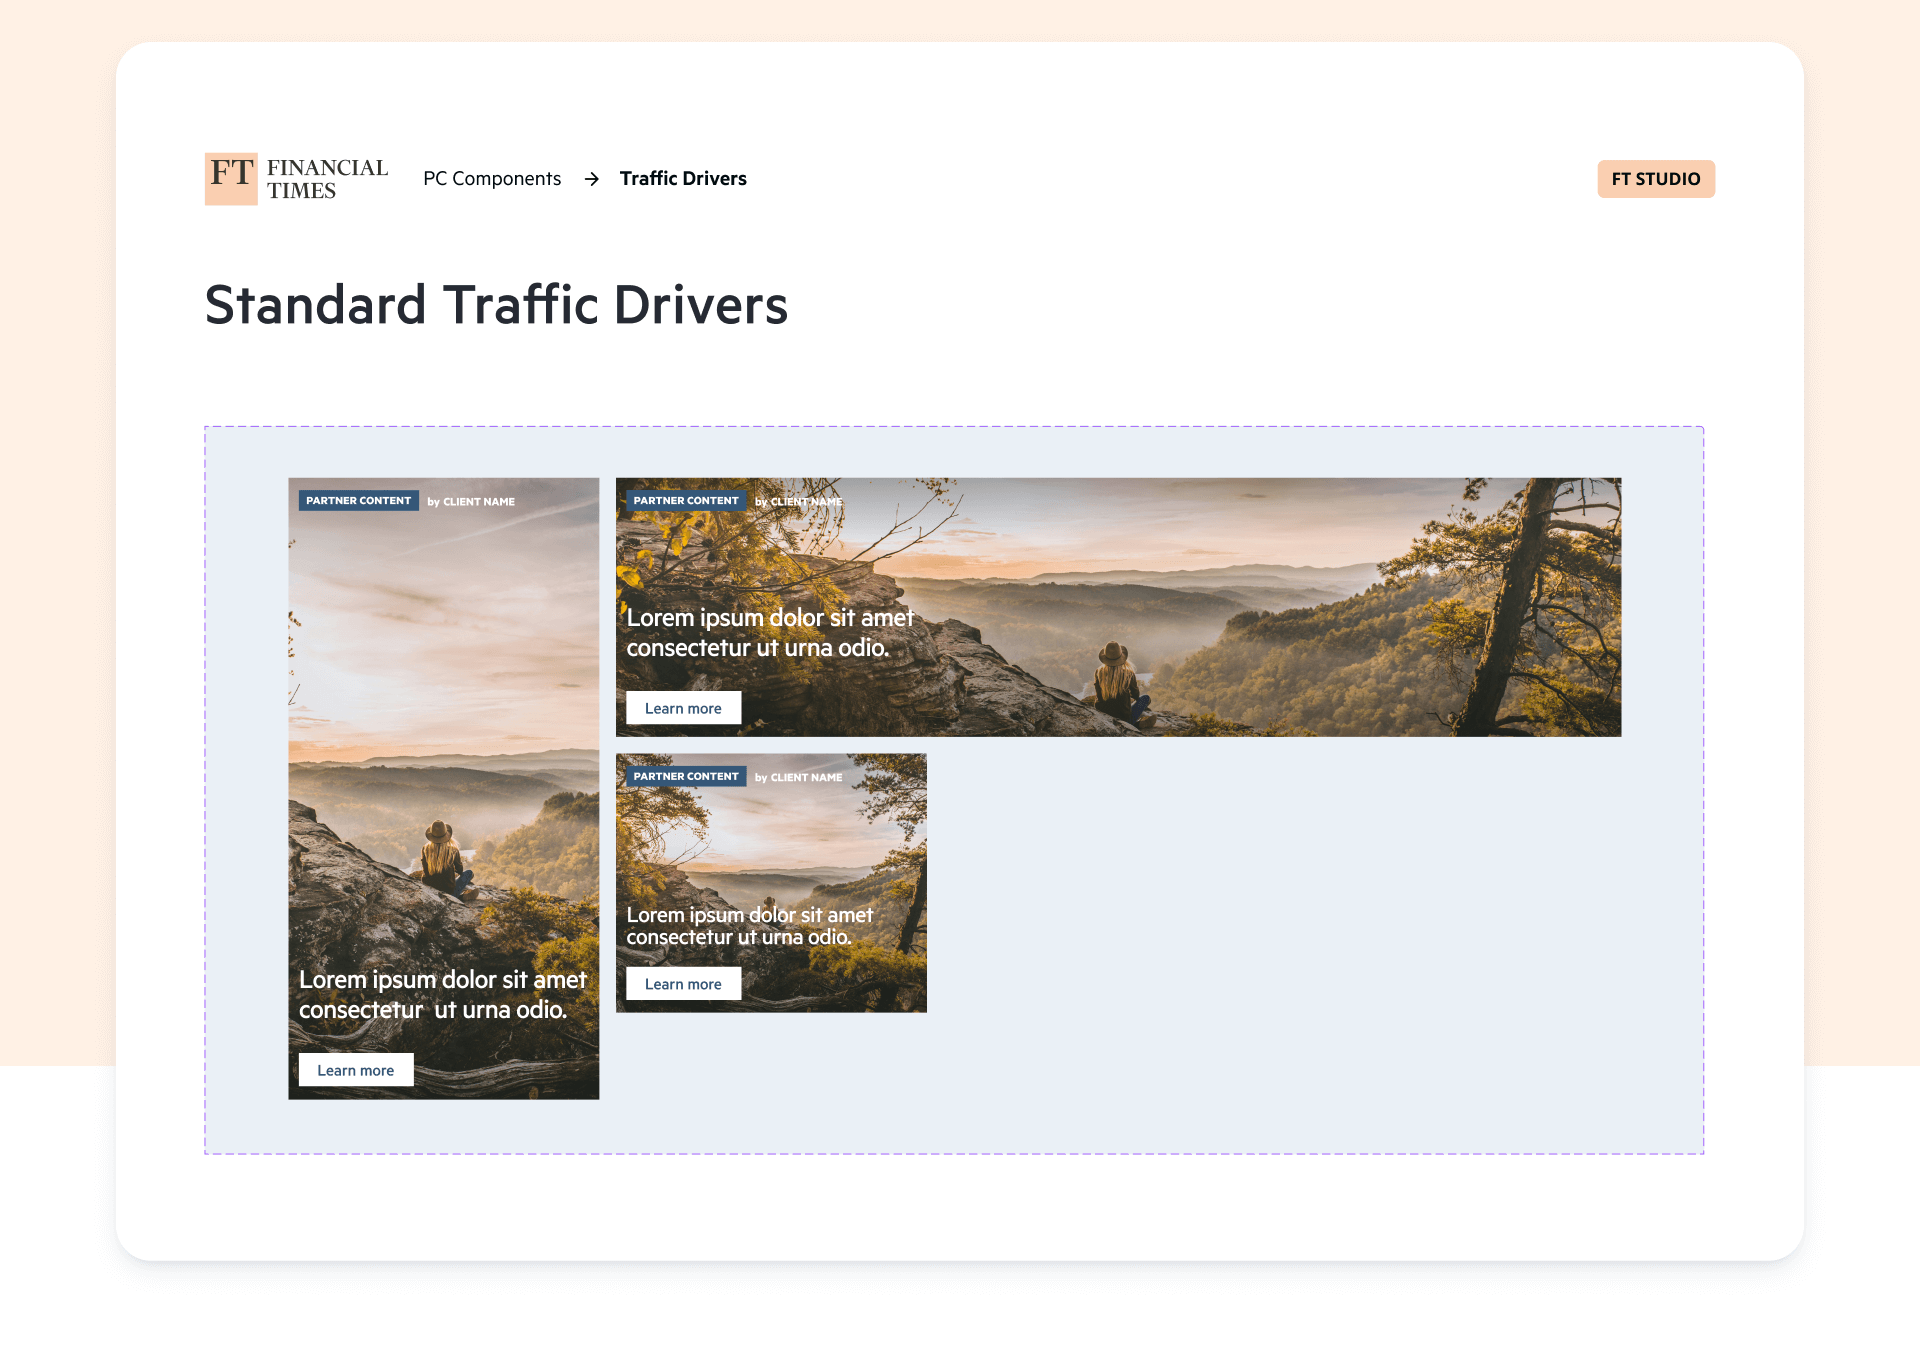1920x1368 pixels.
Task: Click the Standard Traffic Drivers heading
Action: pos(497,305)
